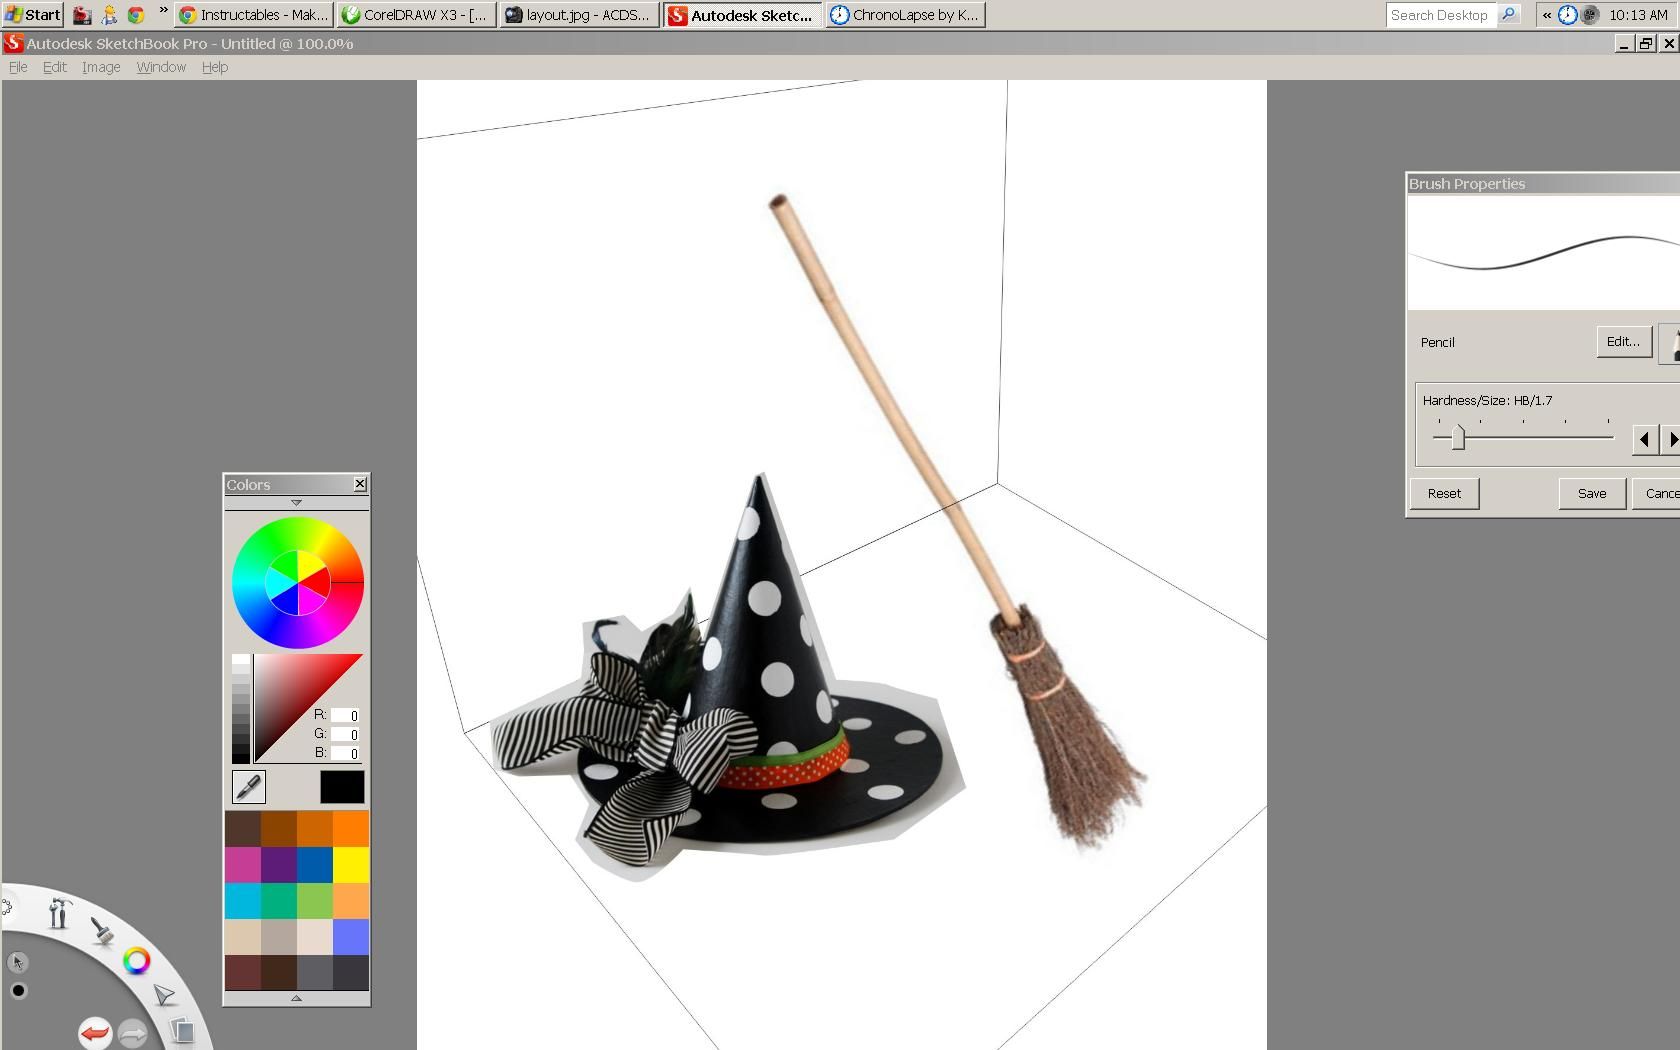This screenshot has height=1050, width=1680.
Task: Click the Redo arrow in the lagoon
Action: click(131, 1033)
